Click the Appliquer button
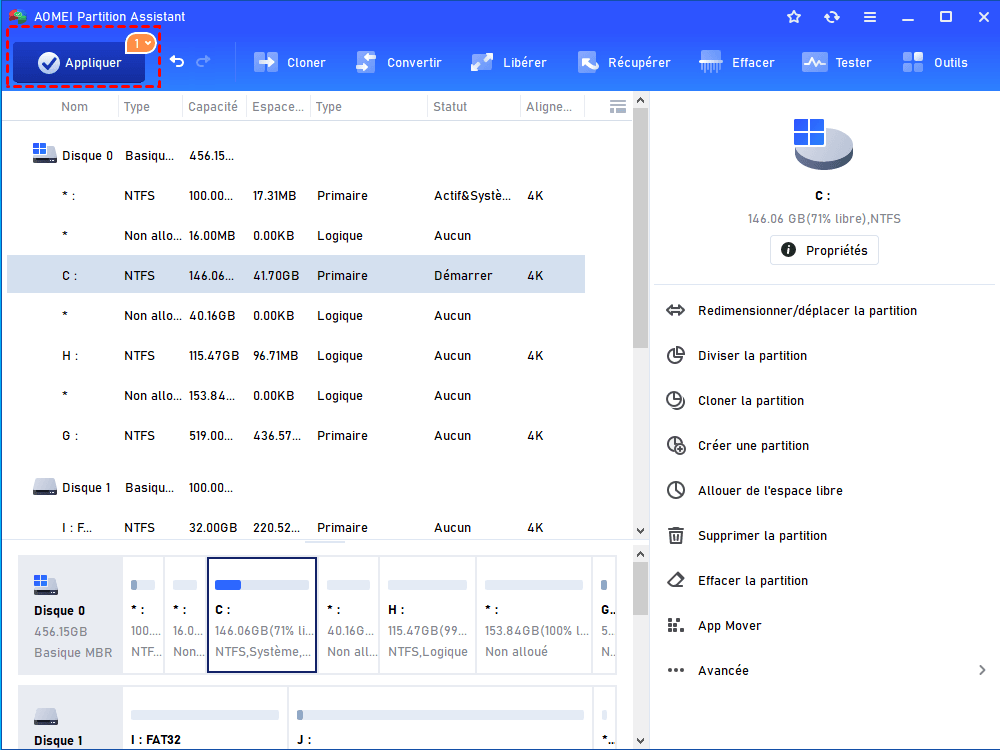1000x750 pixels. pyautogui.click(x=79, y=62)
